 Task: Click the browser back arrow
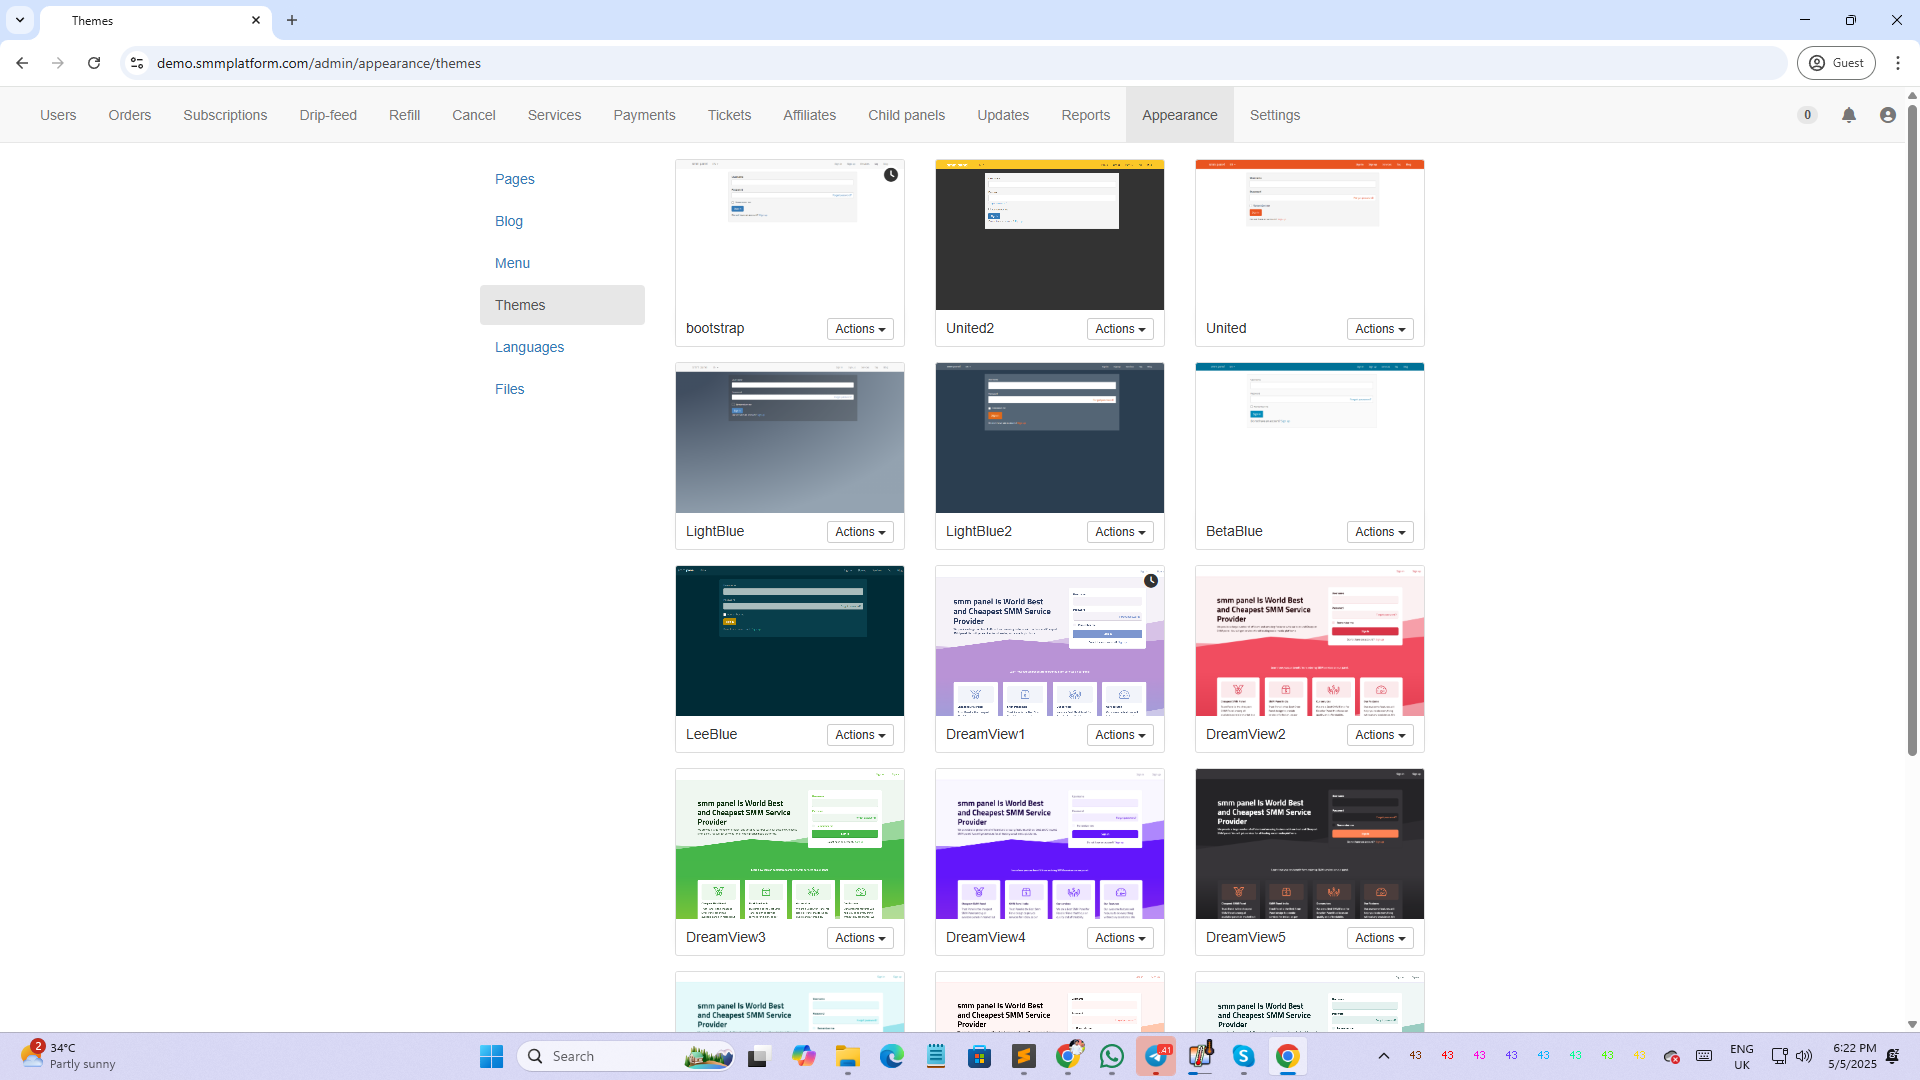(22, 63)
